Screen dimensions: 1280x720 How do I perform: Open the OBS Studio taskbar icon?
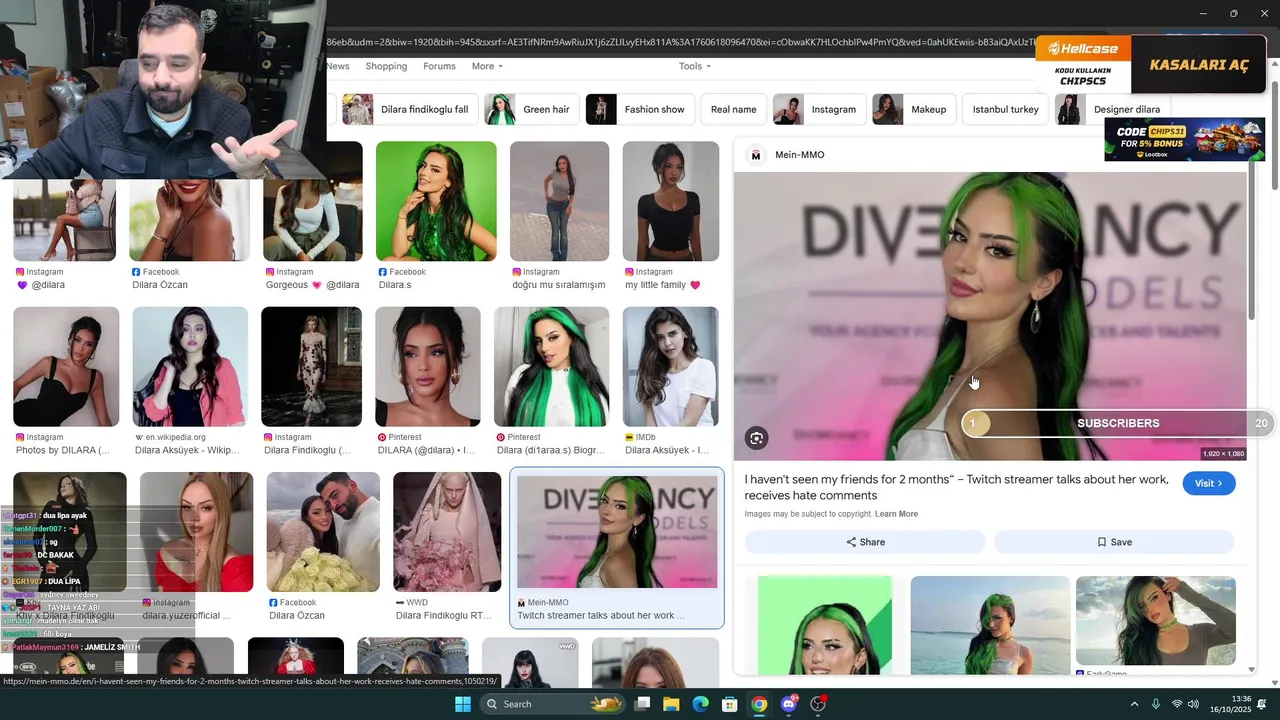[x=818, y=704]
